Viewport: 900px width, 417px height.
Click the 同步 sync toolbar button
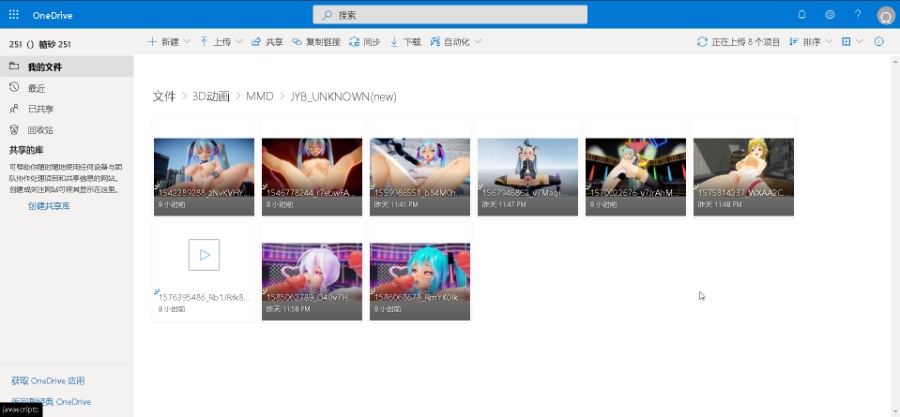point(364,42)
